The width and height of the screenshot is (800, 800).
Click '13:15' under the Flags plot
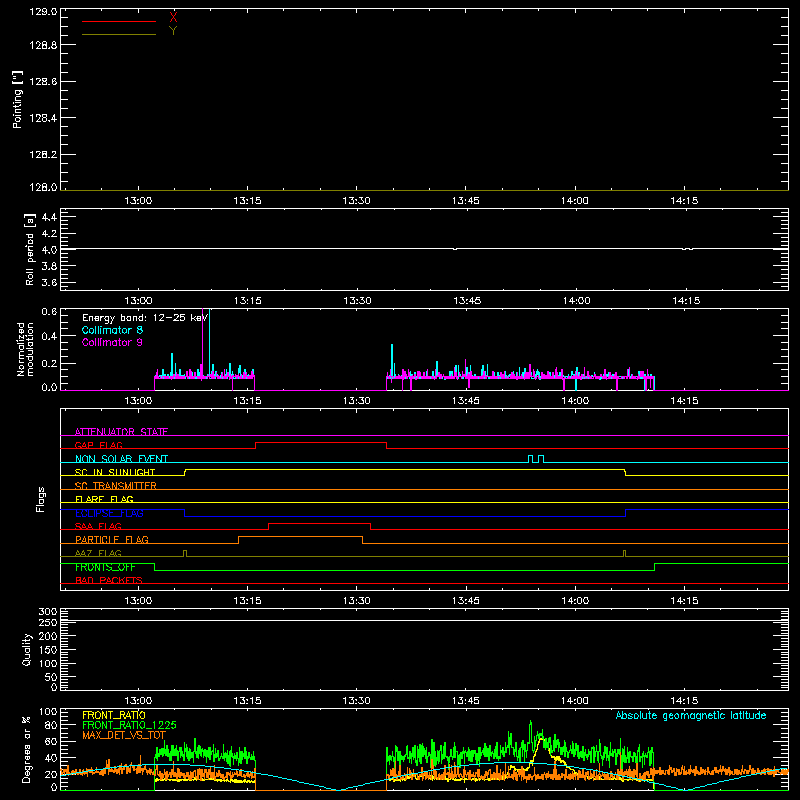click(x=247, y=601)
